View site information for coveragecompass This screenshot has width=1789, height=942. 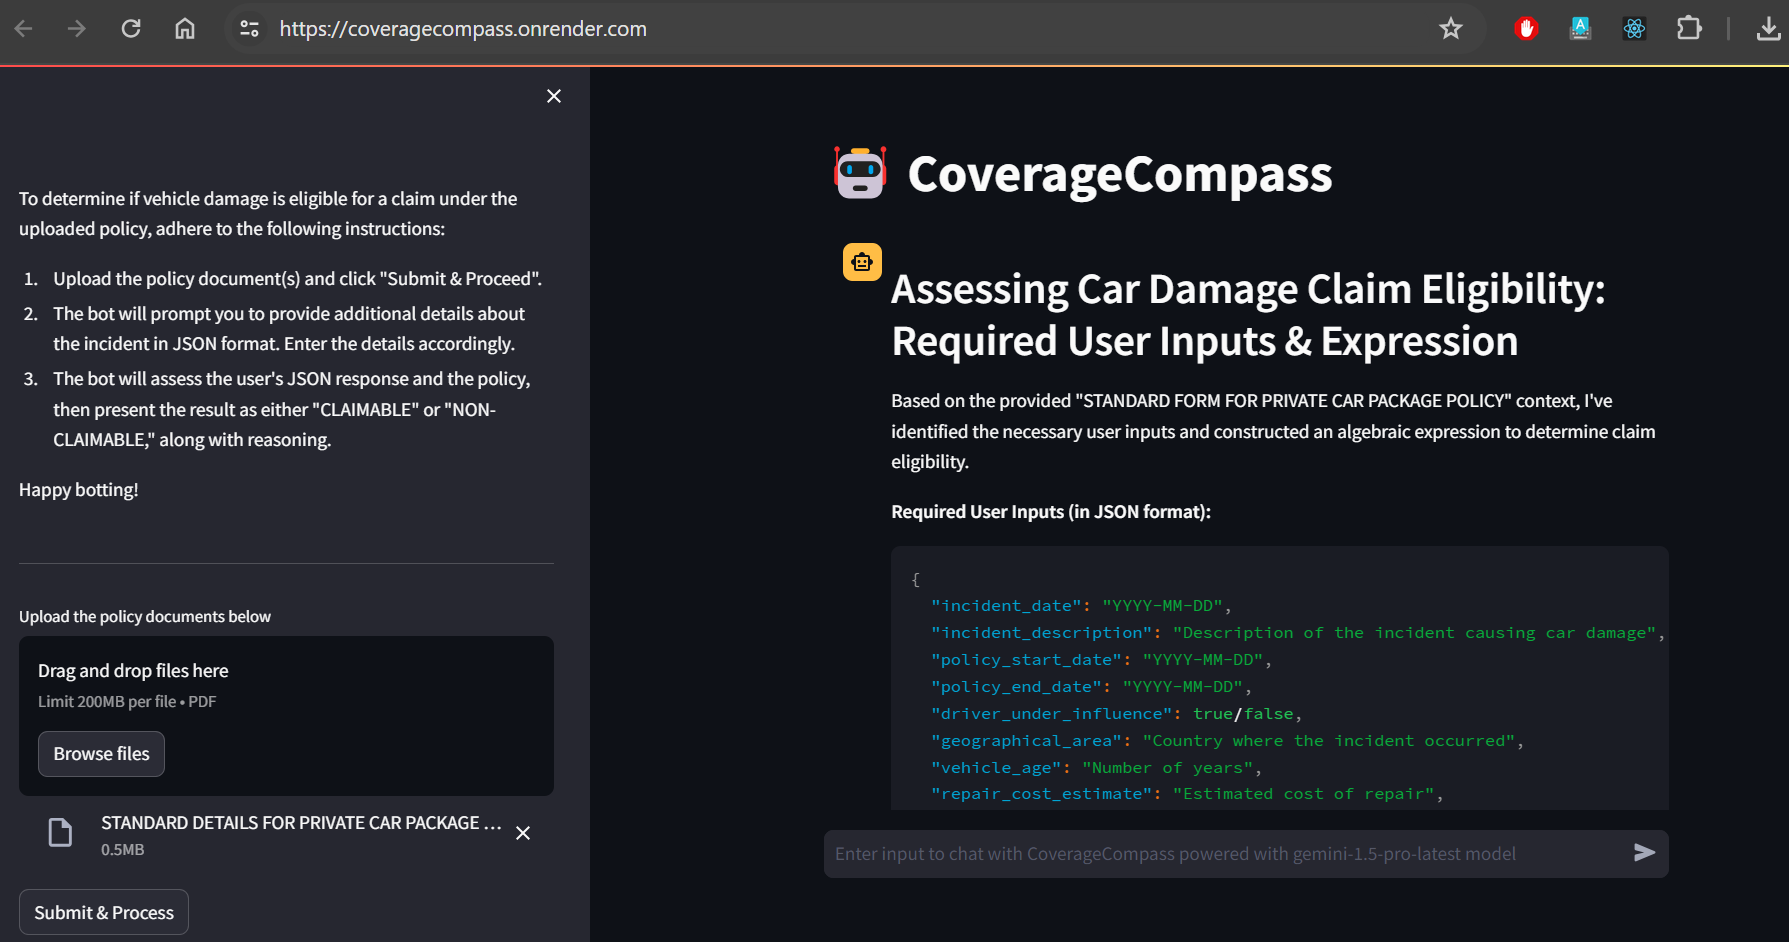[x=249, y=29]
